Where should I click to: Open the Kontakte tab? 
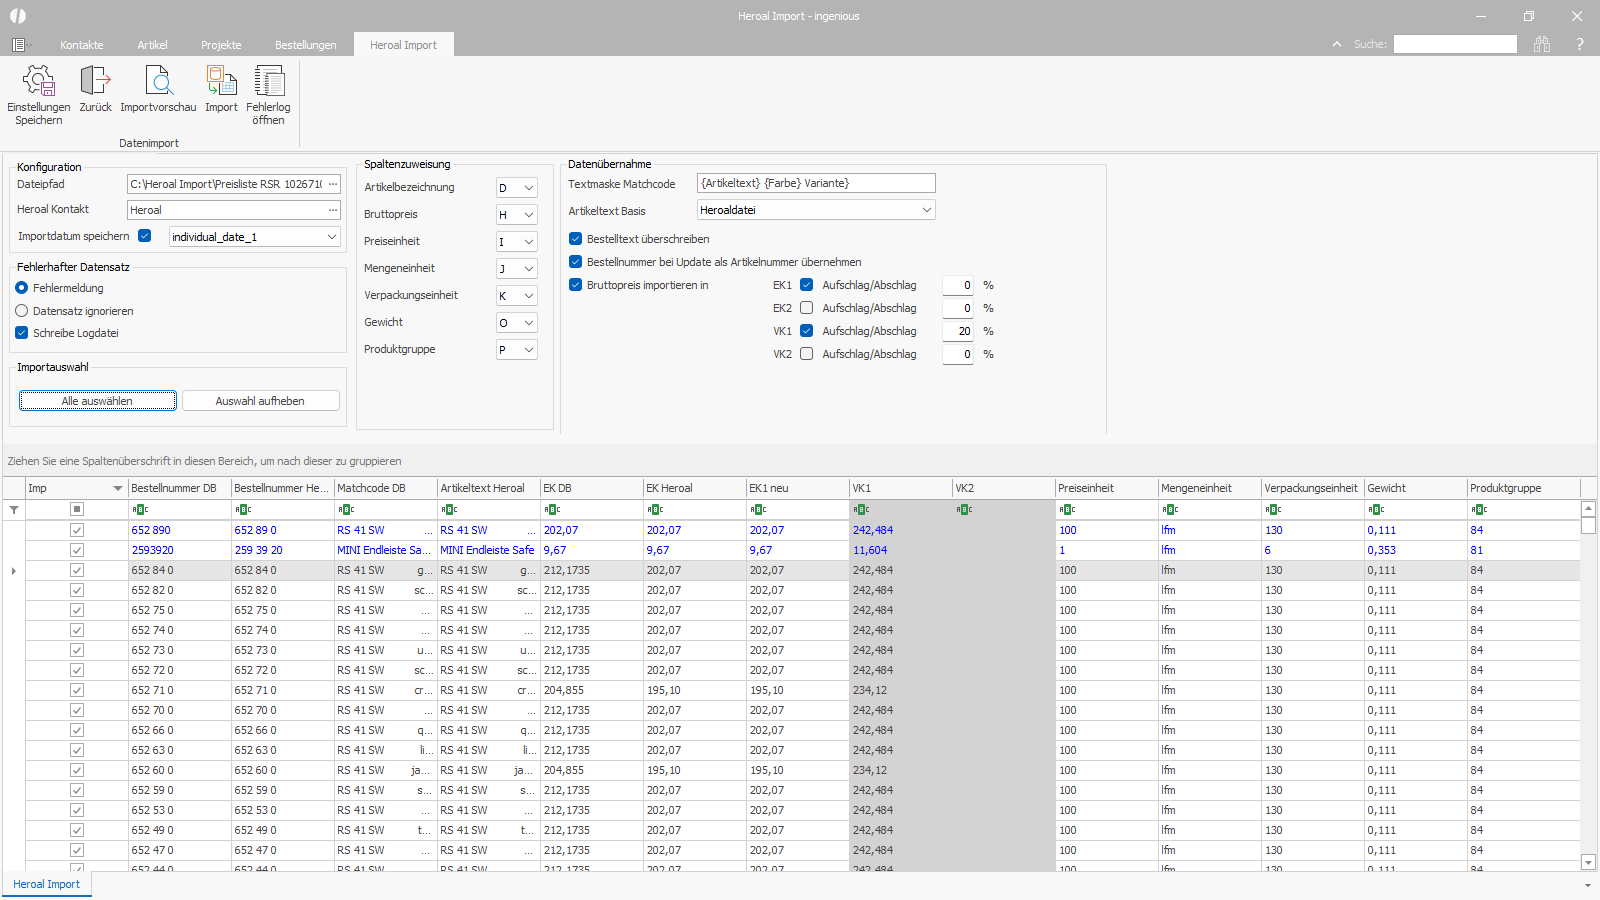[81, 45]
